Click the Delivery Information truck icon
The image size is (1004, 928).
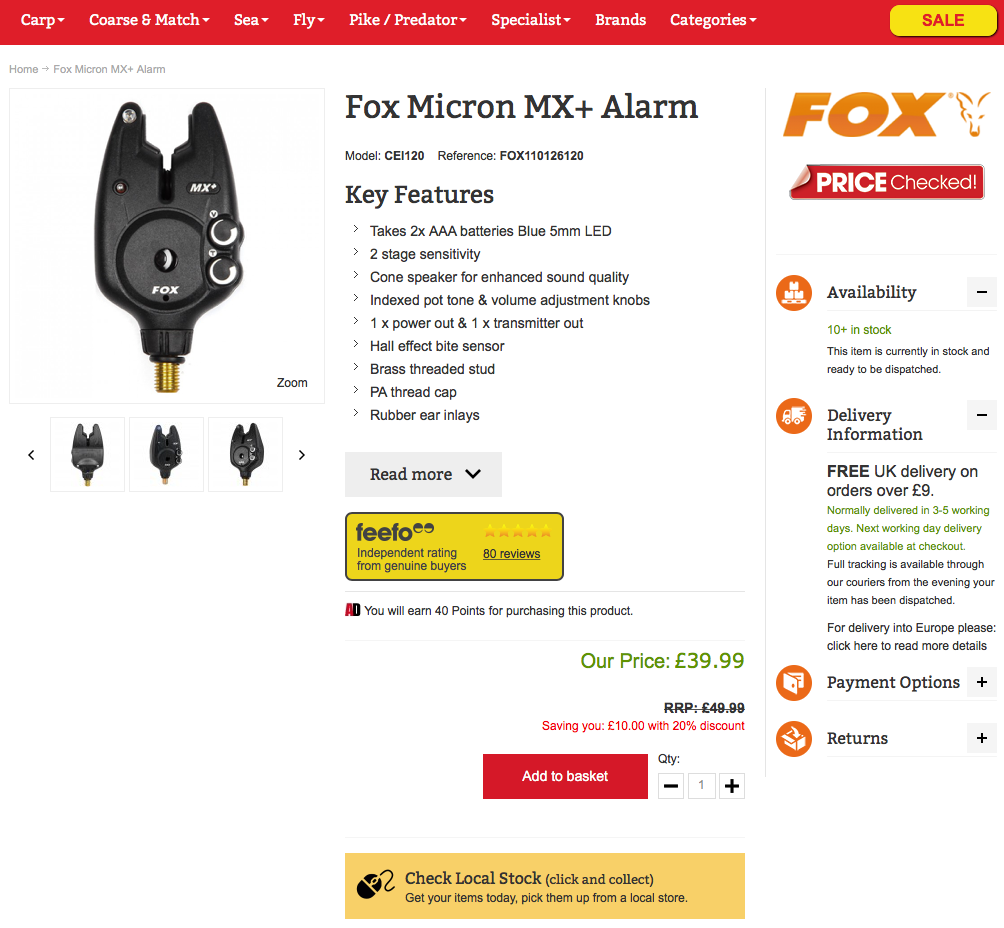pyautogui.click(x=793, y=416)
